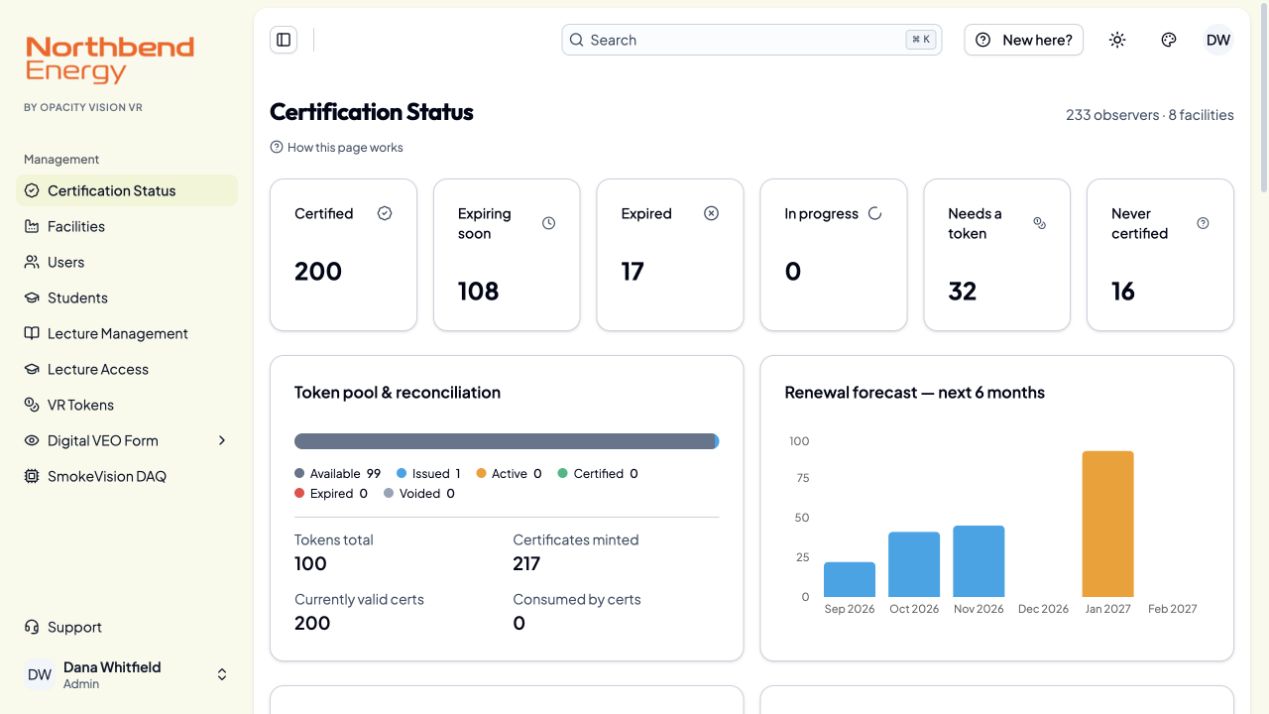Open the DW user avatar in header
This screenshot has height=714, width=1269.
pos(1218,40)
